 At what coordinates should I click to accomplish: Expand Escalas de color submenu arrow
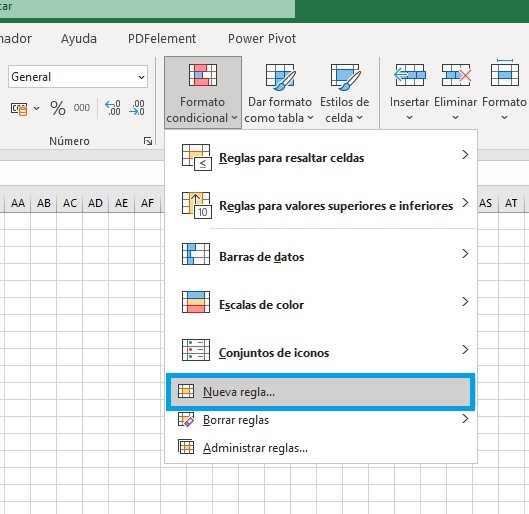click(465, 302)
